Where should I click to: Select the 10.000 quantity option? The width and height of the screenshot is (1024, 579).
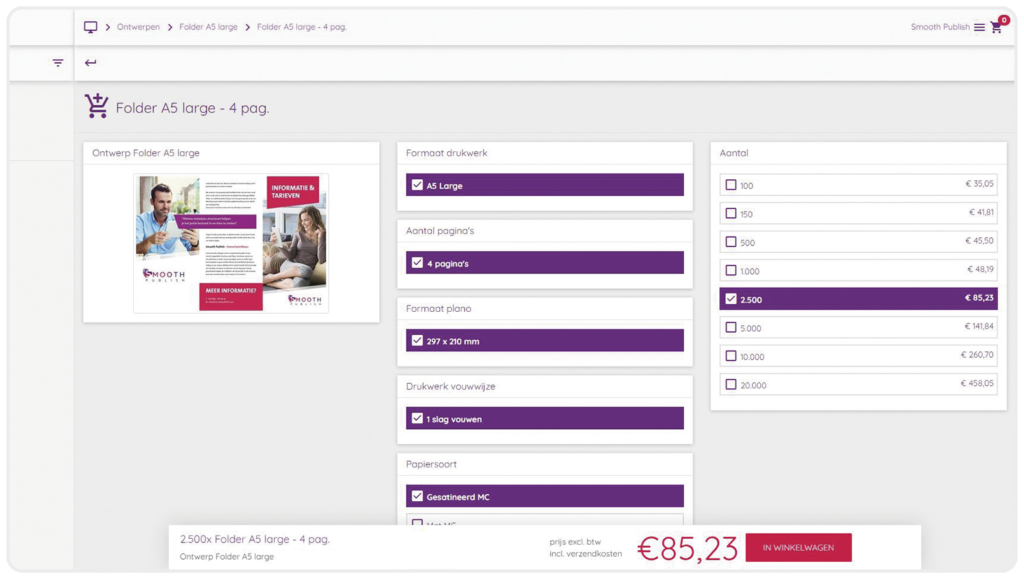[x=731, y=356]
